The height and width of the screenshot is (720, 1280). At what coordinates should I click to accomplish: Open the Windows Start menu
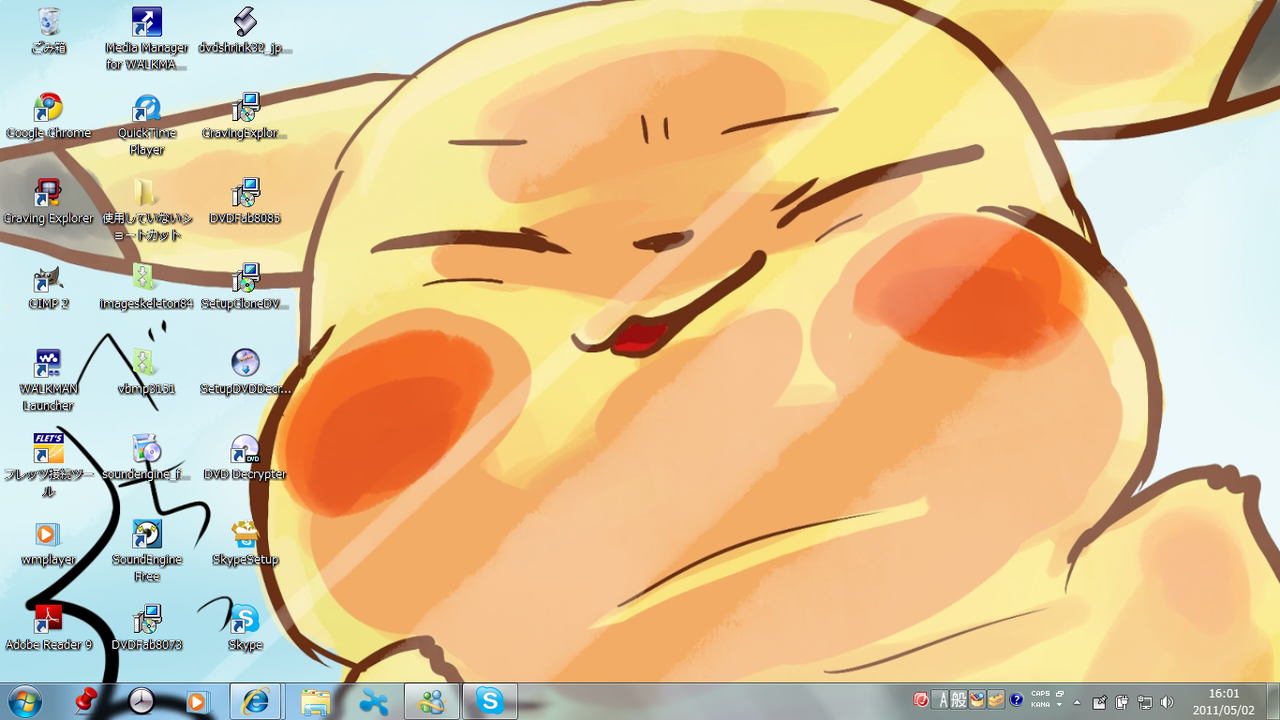click(23, 702)
